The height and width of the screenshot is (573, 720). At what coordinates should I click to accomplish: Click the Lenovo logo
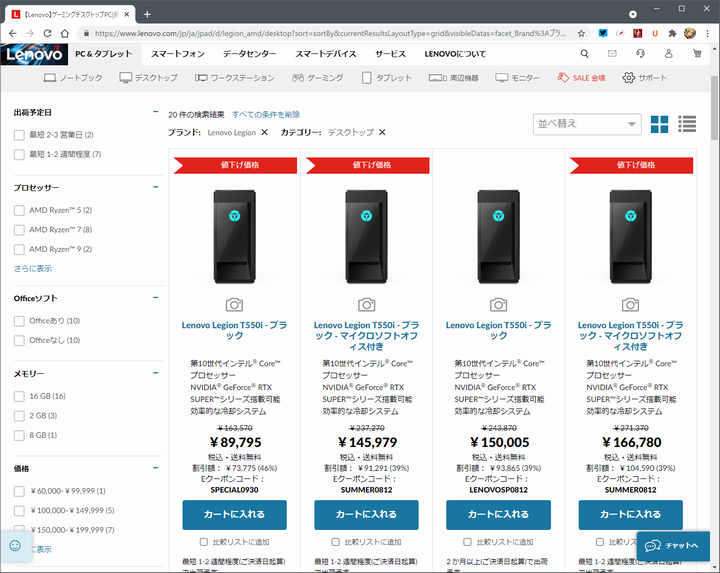pos(34,55)
